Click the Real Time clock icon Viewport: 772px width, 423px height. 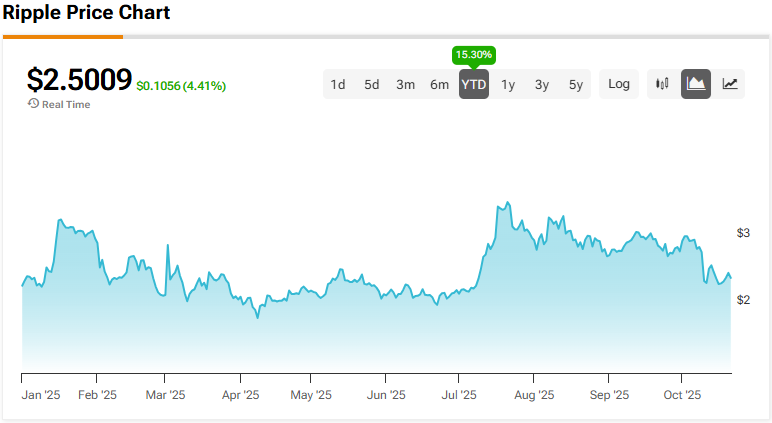pyautogui.click(x=33, y=103)
